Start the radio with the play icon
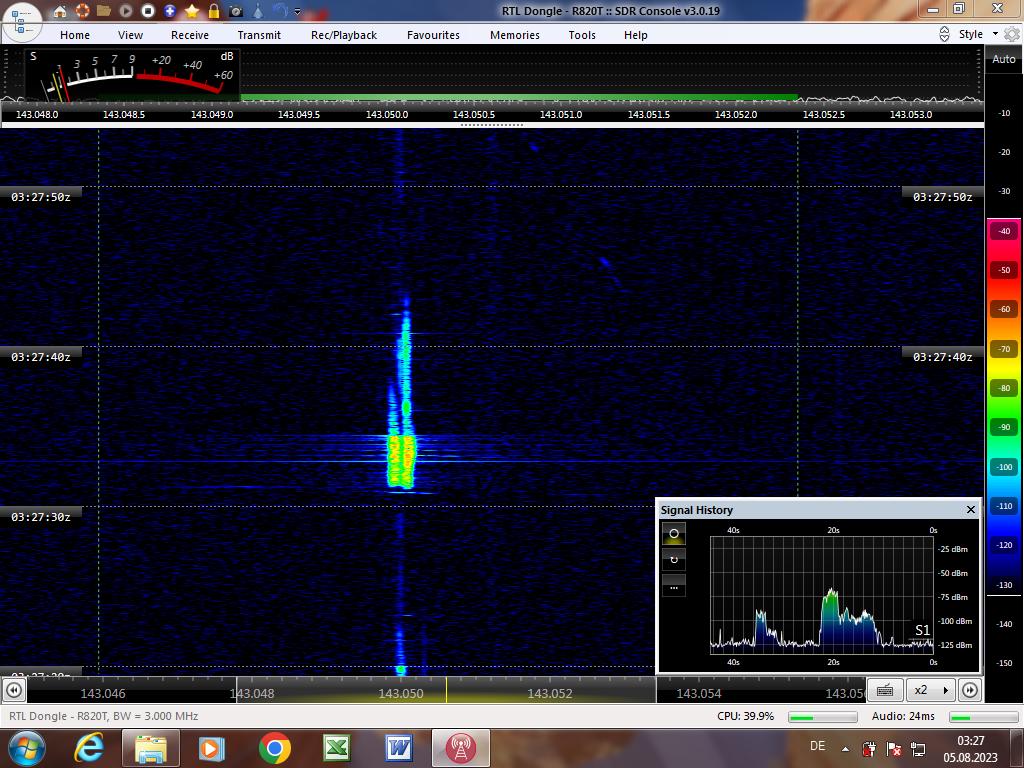Image resolution: width=1024 pixels, height=768 pixels. click(126, 11)
